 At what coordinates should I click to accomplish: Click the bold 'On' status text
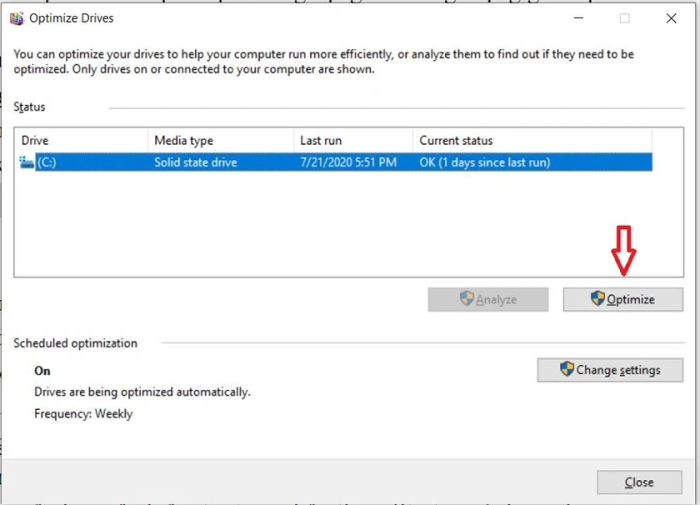point(42,371)
